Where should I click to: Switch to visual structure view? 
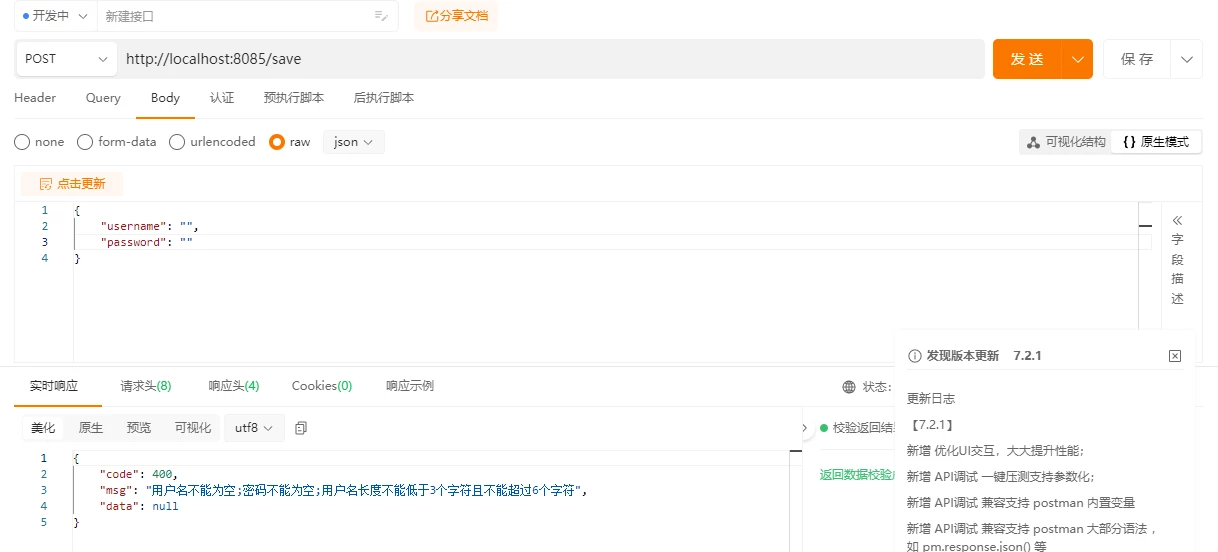(1065, 142)
